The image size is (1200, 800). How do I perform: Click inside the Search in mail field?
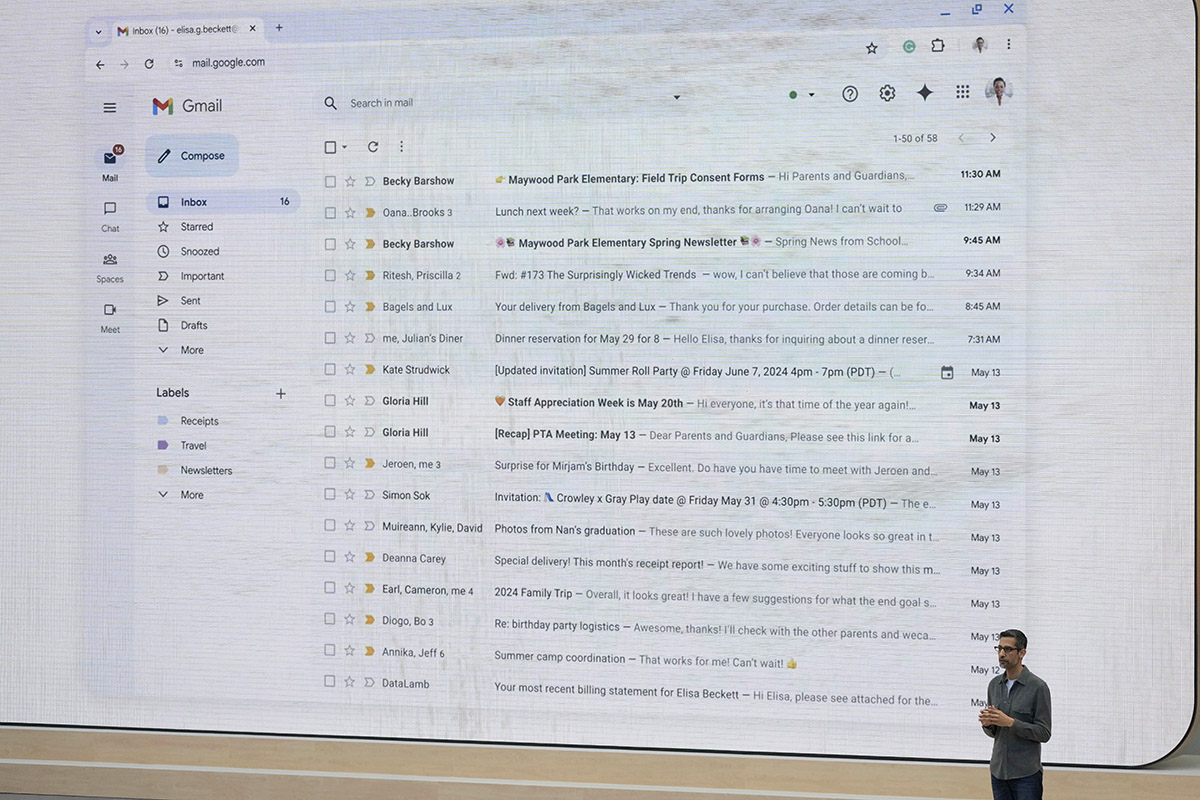click(450, 102)
